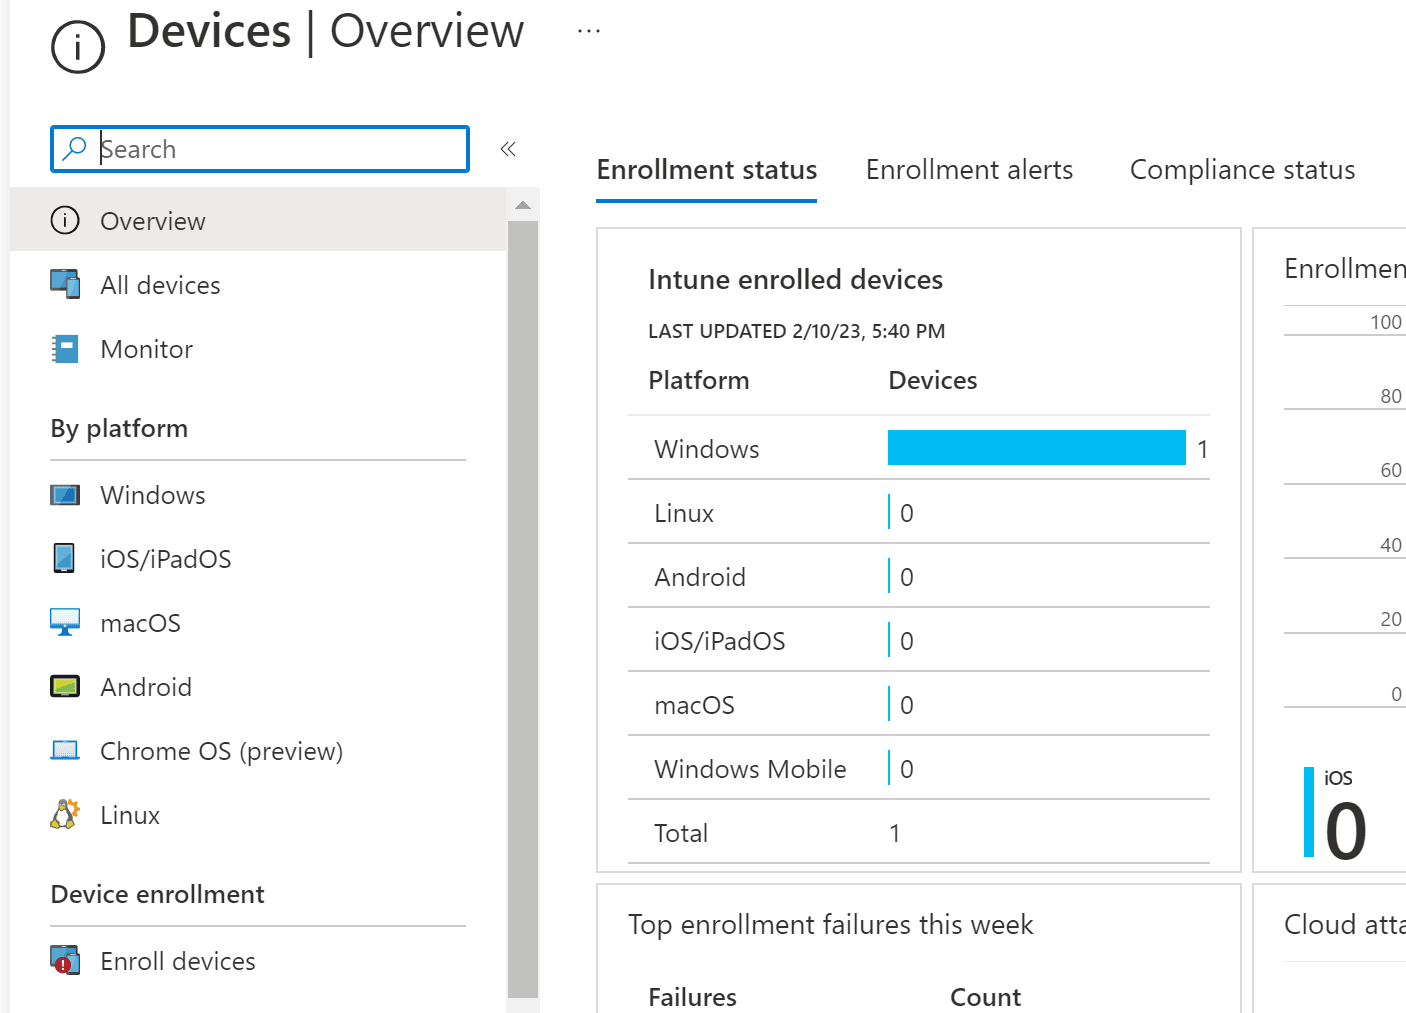Click the macOS monitor icon

(x=65, y=622)
